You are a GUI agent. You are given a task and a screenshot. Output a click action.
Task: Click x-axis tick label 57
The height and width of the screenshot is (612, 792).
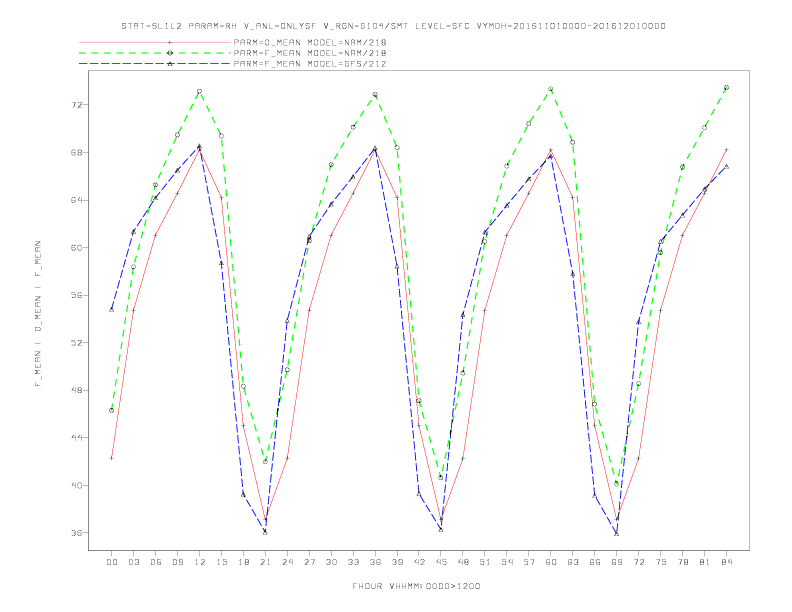coord(529,562)
